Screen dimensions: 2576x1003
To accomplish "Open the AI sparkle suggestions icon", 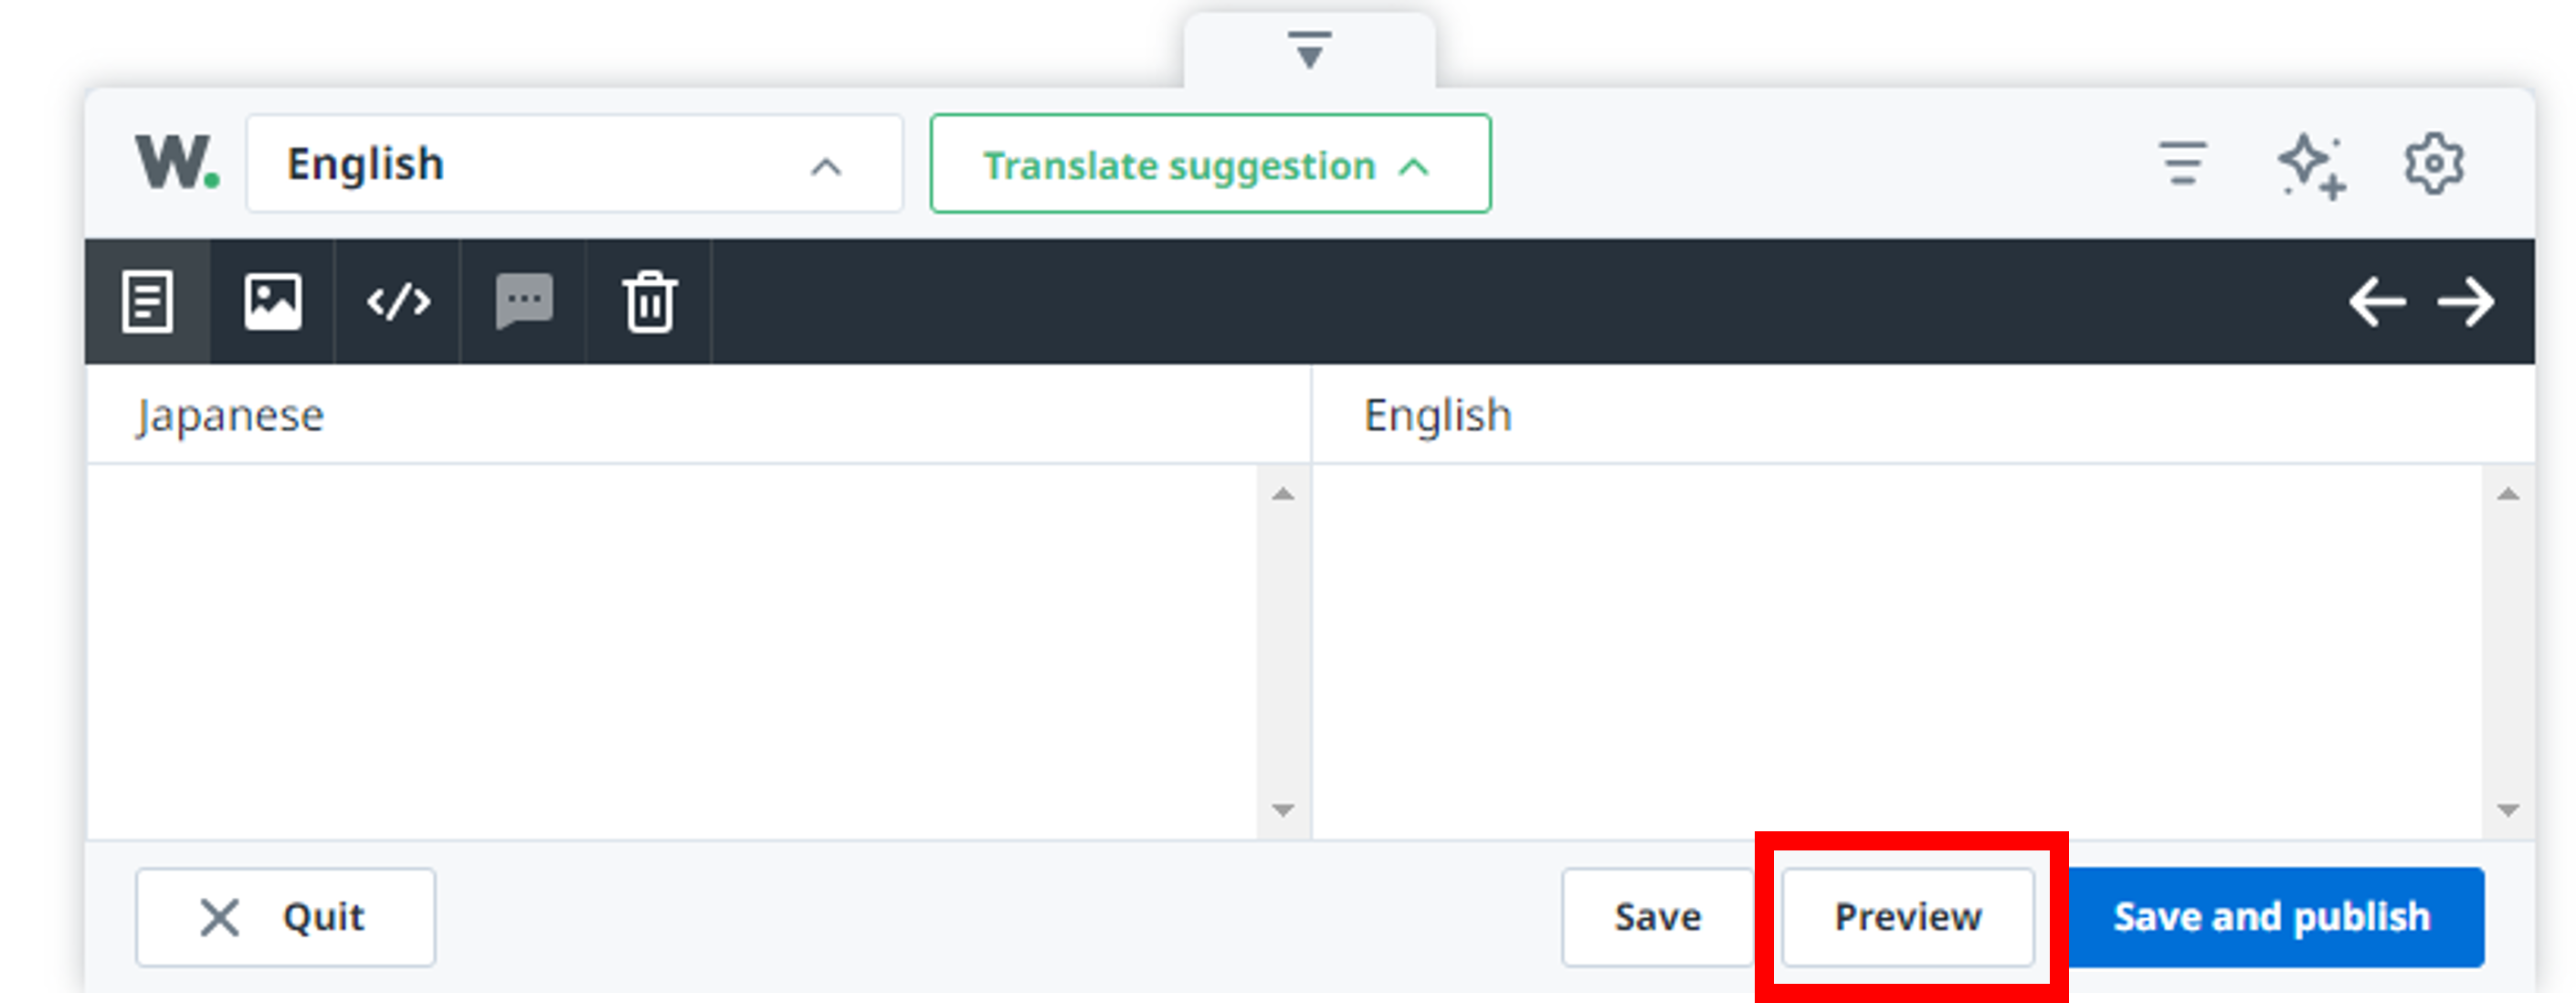I will (2311, 165).
